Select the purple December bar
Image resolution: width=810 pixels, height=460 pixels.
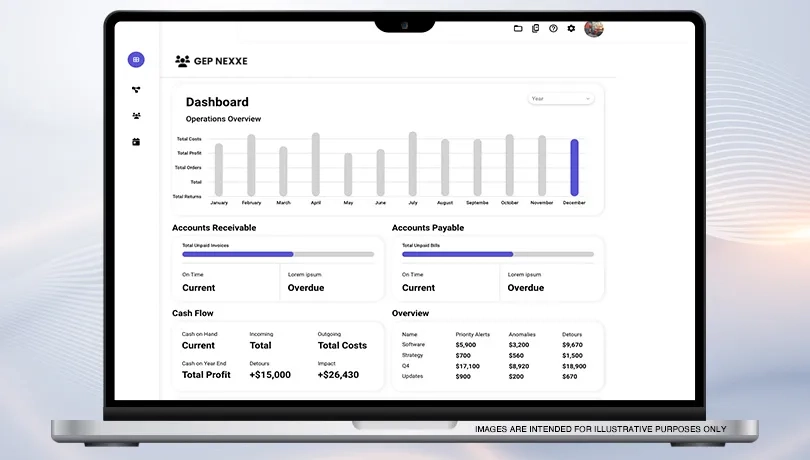tap(574, 167)
